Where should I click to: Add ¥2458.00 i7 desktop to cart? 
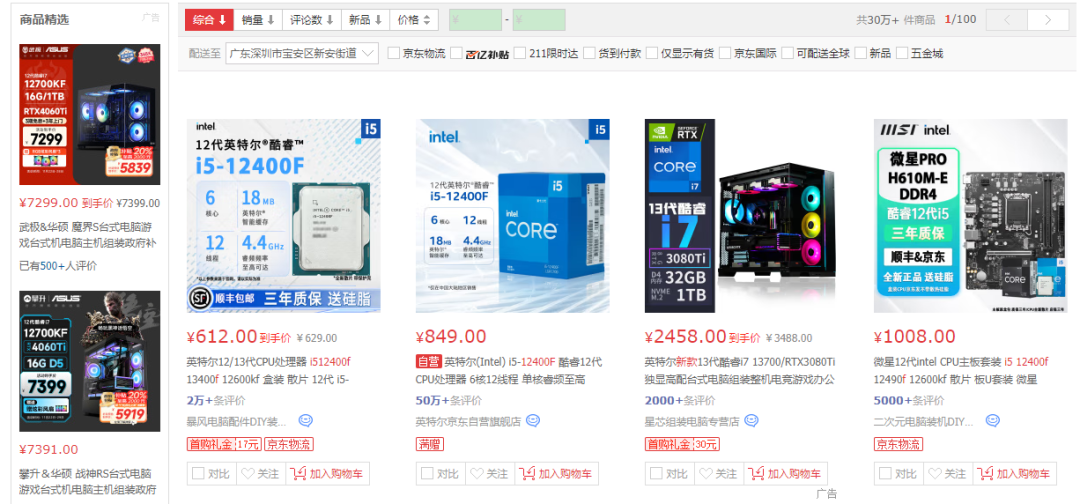(x=786, y=474)
